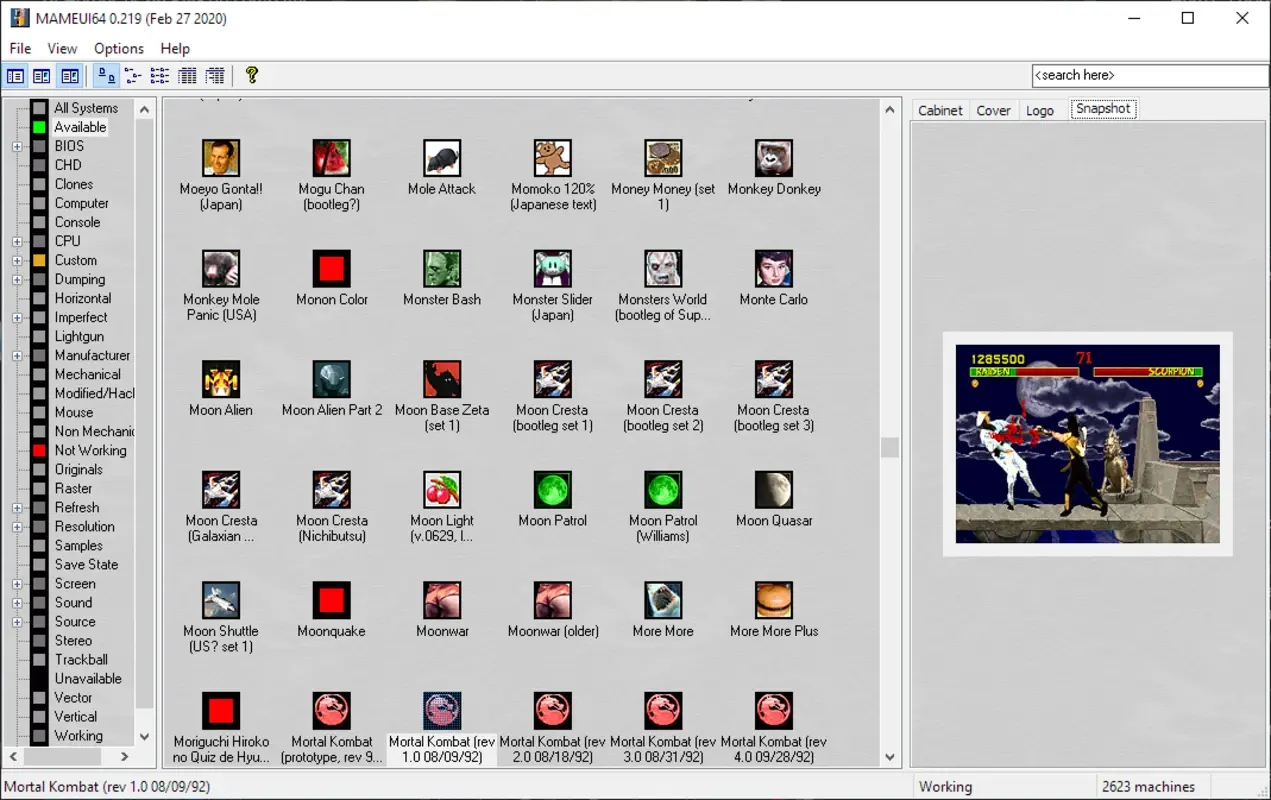Select the Mole Attack game icon
Viewport: 1271px width, 800px height.
pos(441,157)
